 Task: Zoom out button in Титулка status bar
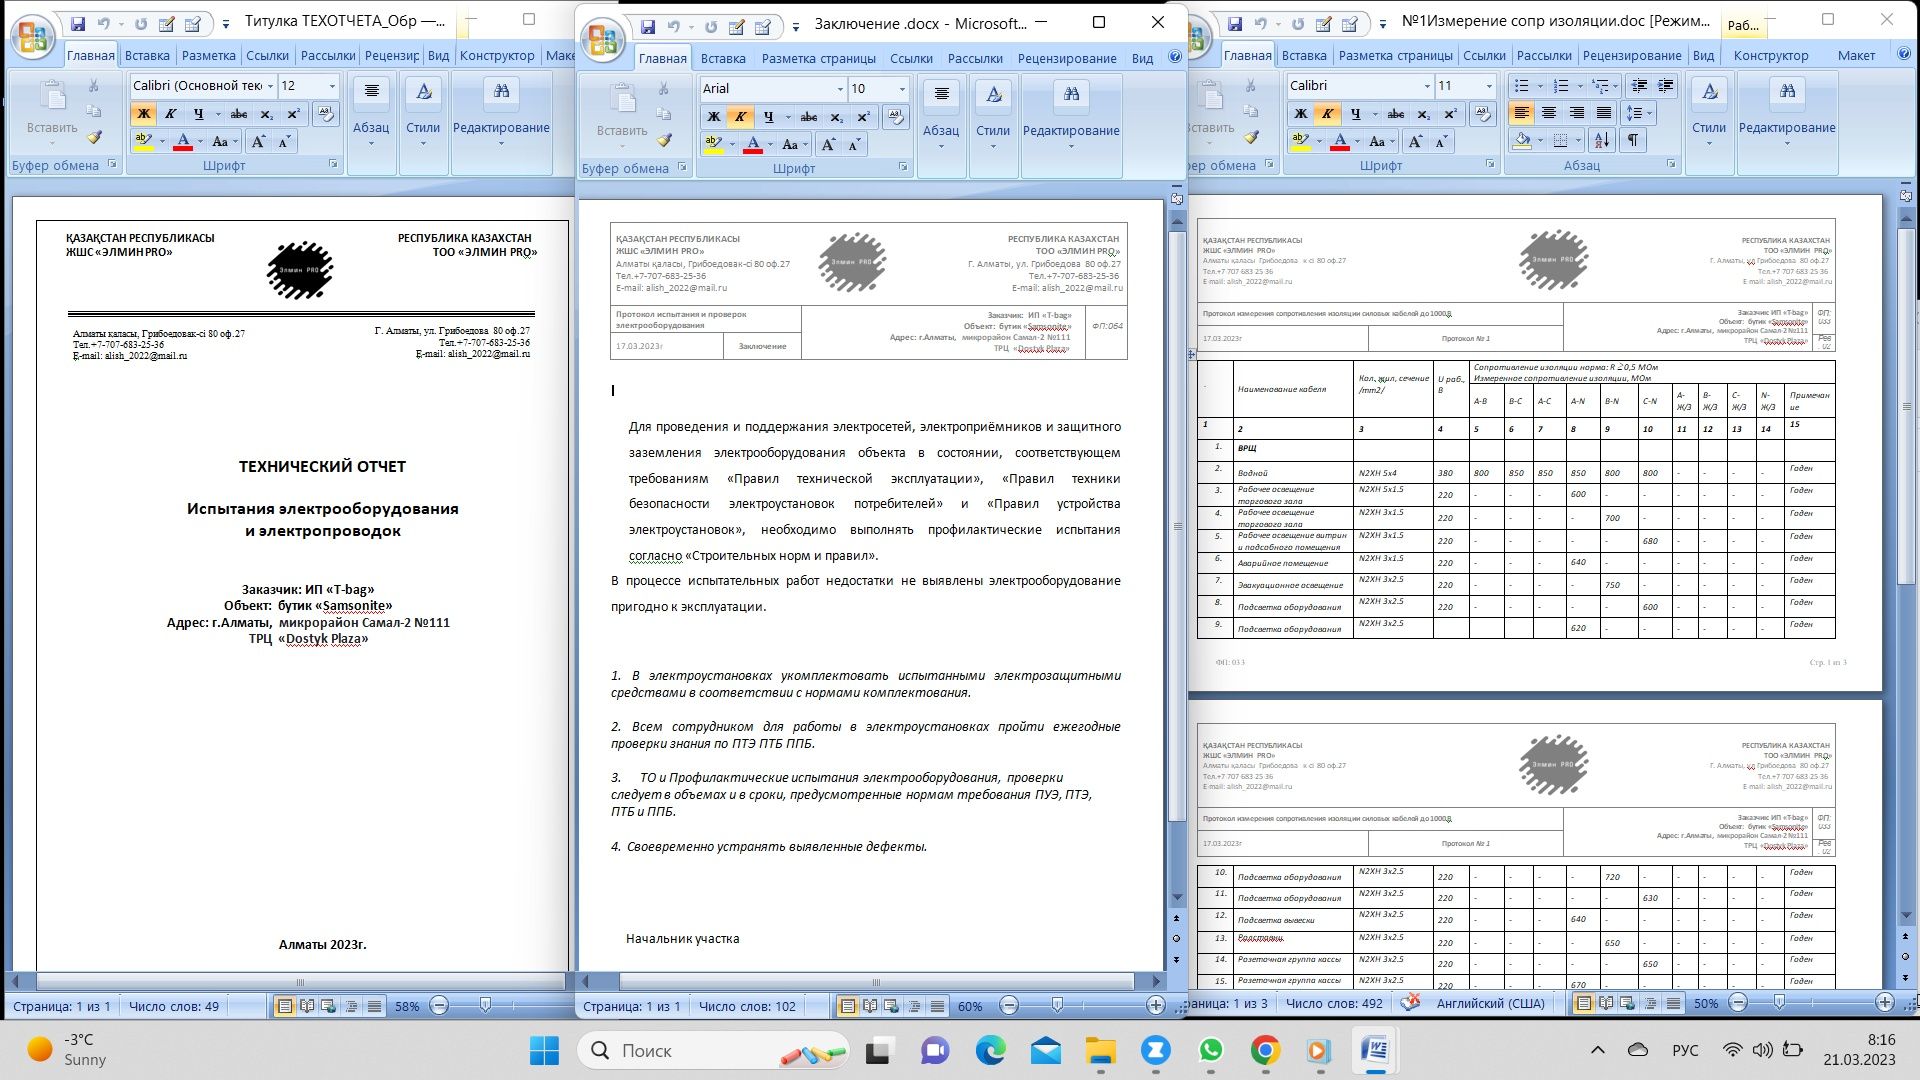439,1006
